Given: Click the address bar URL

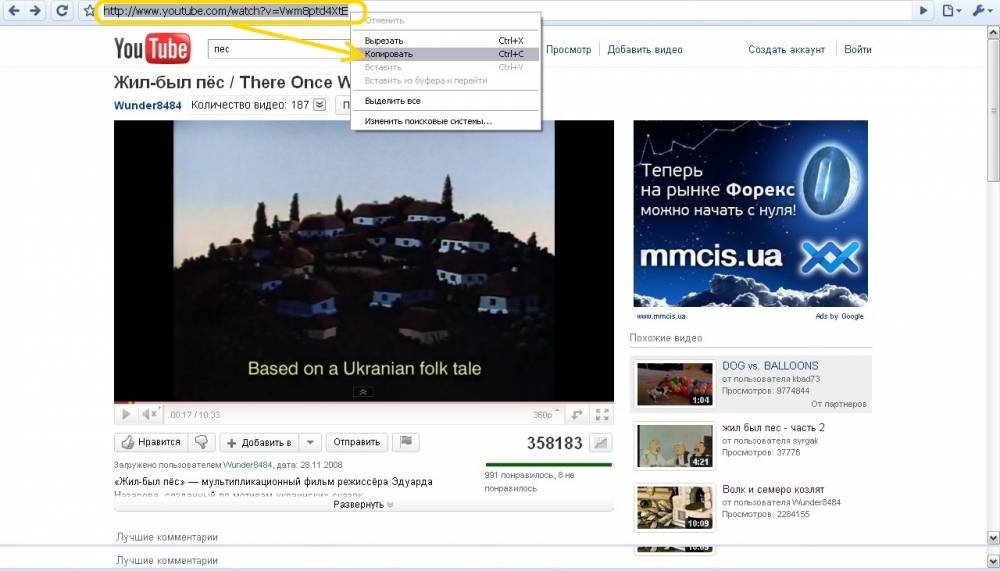Looking at the screenshot, I should click(226, 11).
